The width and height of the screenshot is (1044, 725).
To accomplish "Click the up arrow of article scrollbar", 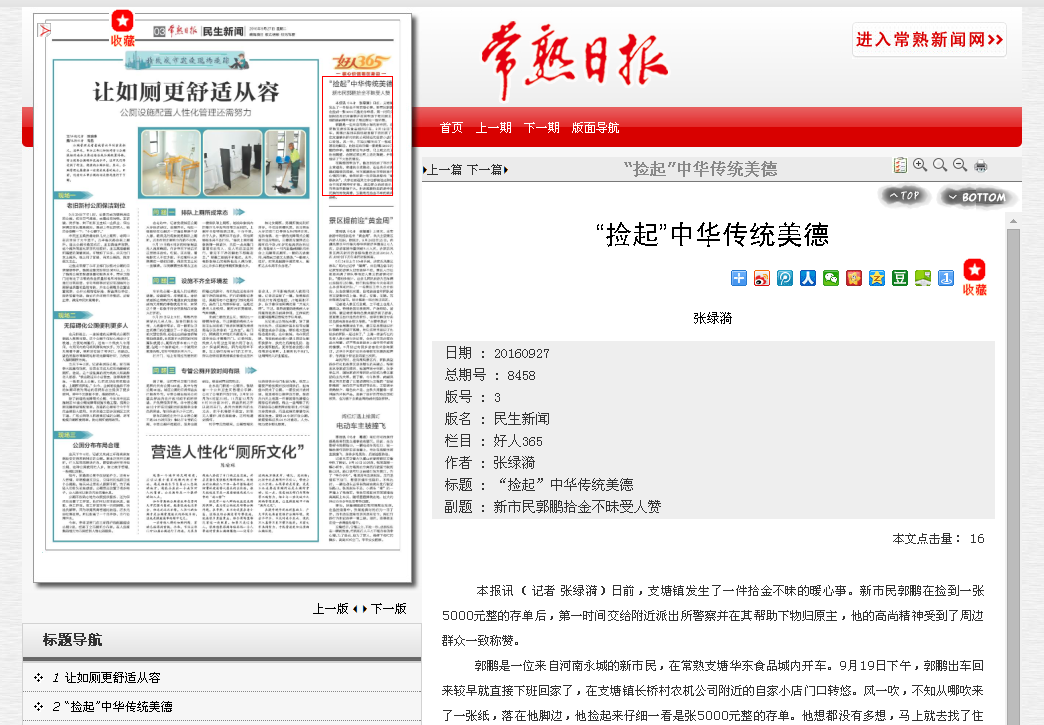I will [x=1013, y=221].
